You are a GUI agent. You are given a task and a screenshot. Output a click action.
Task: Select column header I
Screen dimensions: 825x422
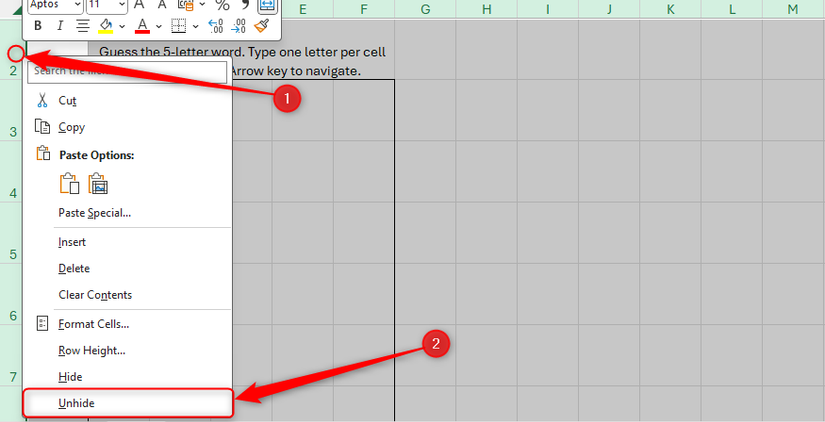pyautogui.click(x=548, y=9)
